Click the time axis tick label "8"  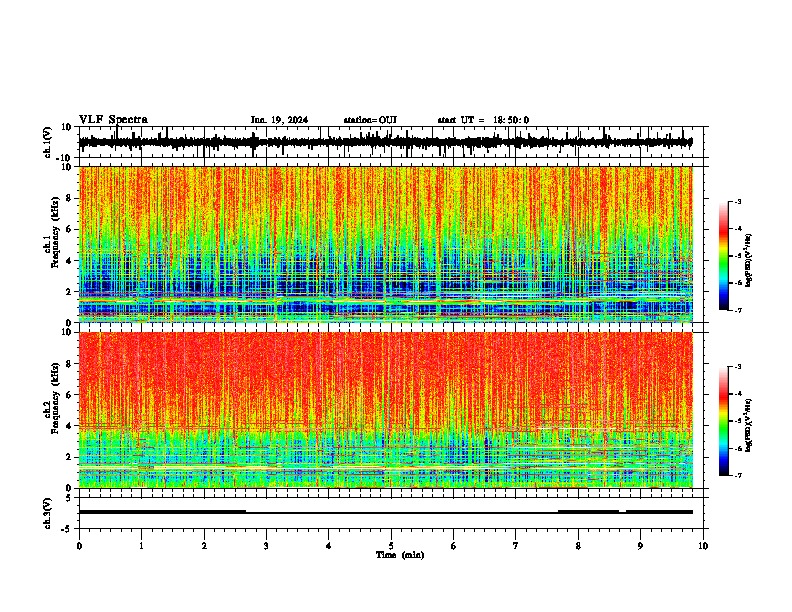pyautogui.click(x=578, y=546)
